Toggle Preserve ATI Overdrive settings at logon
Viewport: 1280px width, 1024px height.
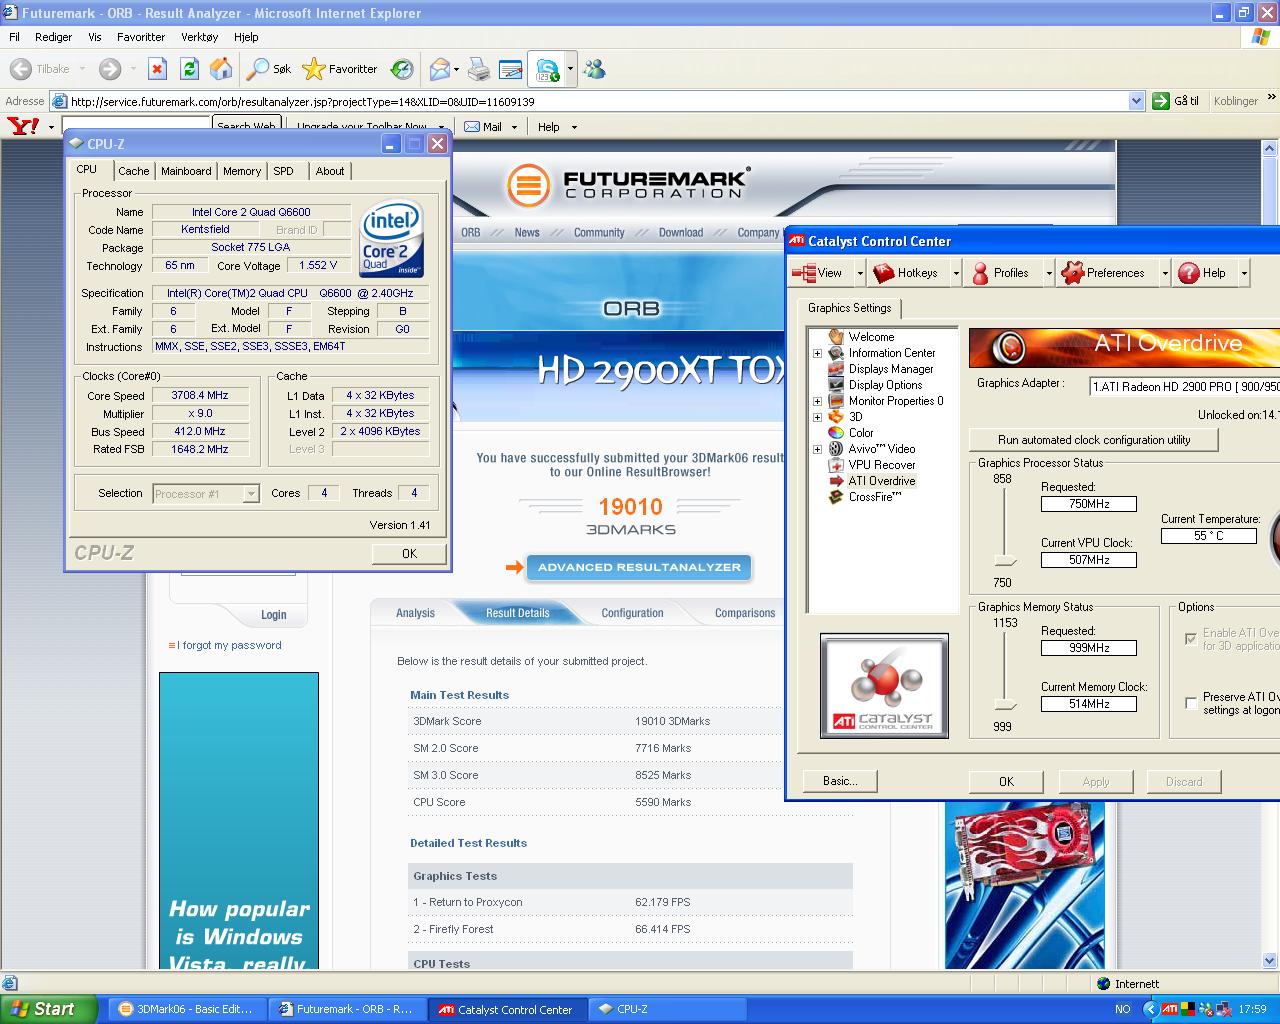pyautogui.click(x=1190, y=703)
